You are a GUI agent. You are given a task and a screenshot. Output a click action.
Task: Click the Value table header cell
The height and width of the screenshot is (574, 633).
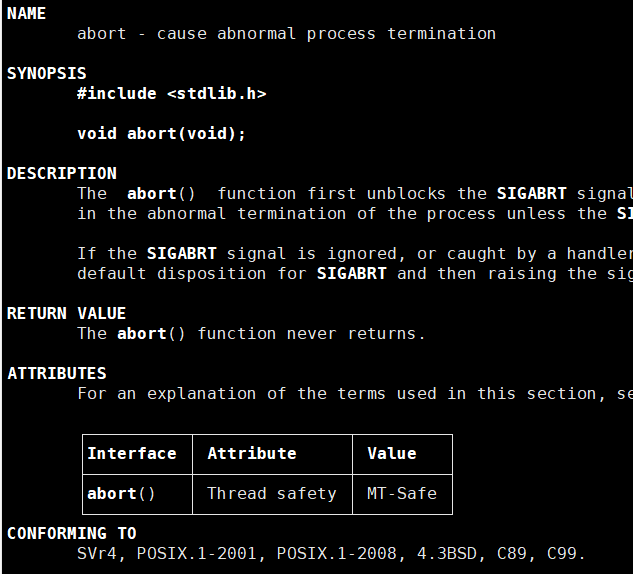click(x=392, y=453)
